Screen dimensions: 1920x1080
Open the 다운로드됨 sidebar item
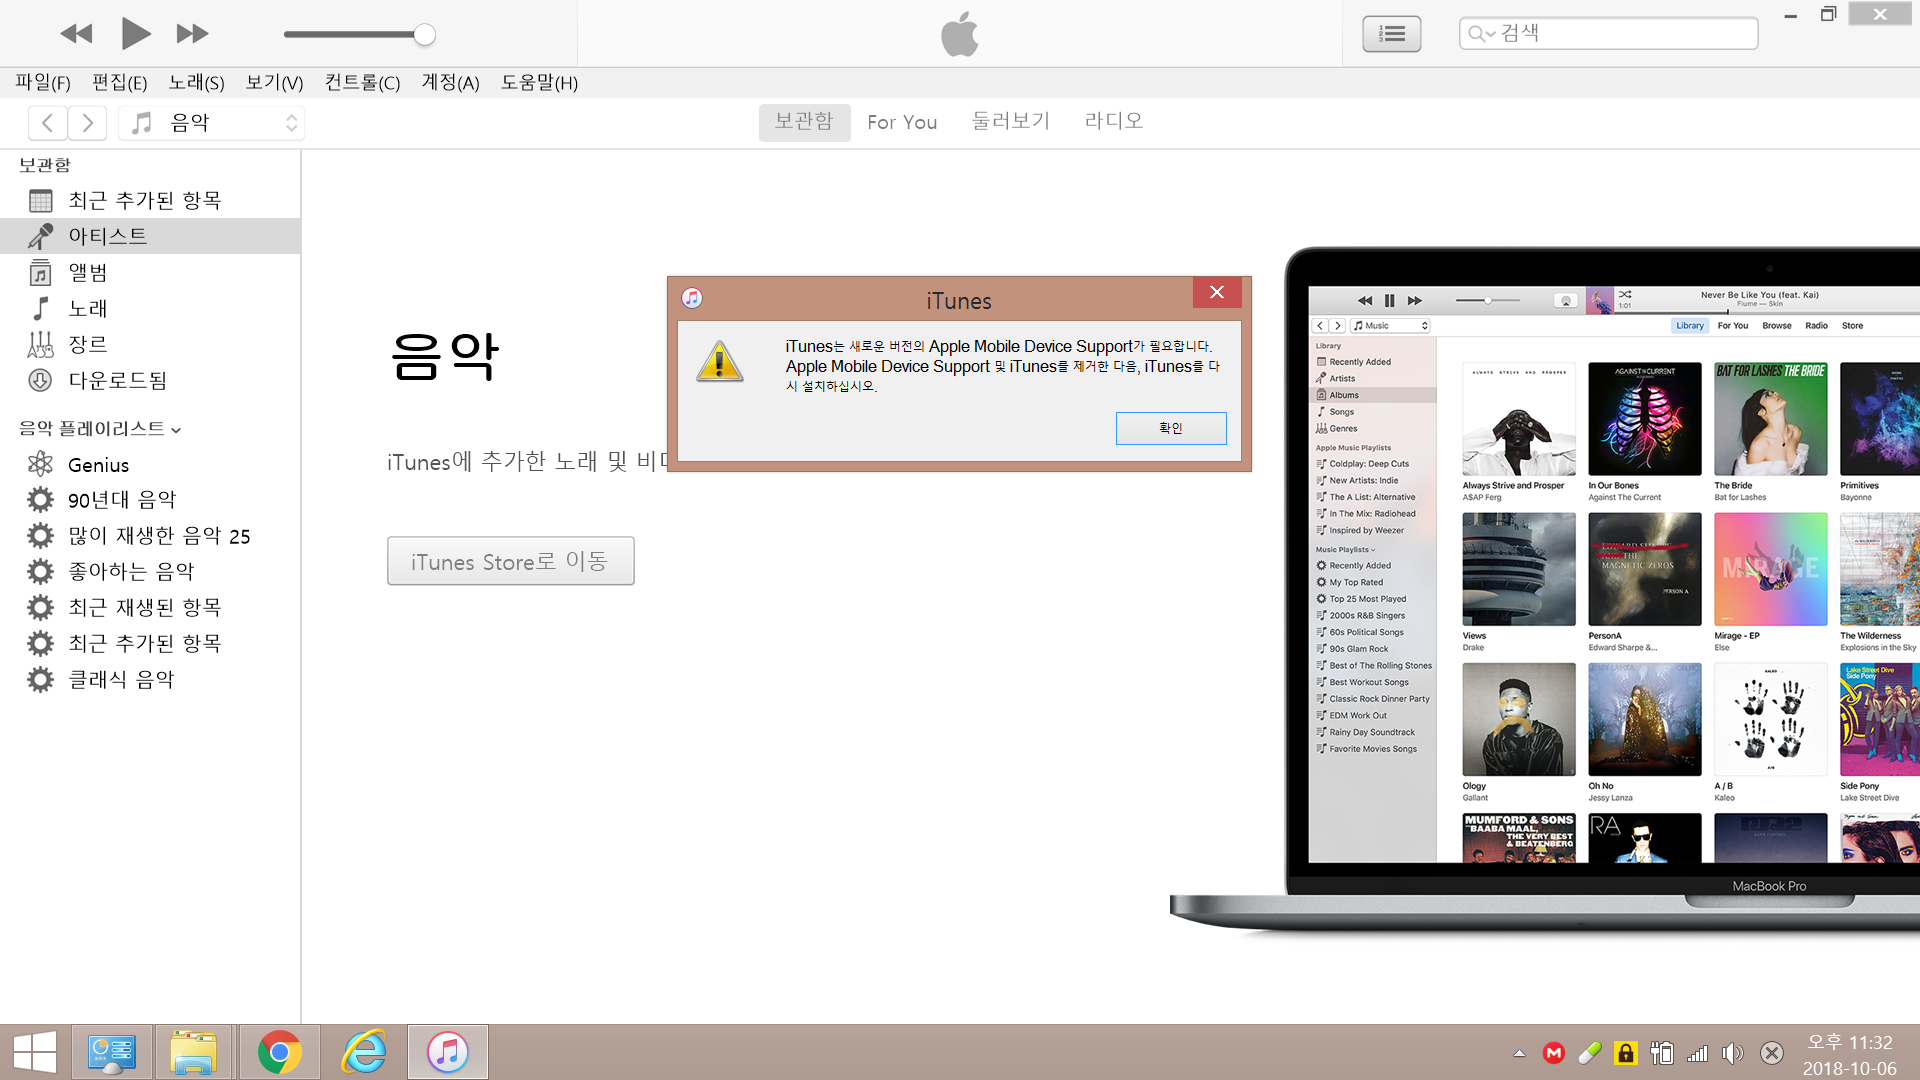(x=117, y=380)
